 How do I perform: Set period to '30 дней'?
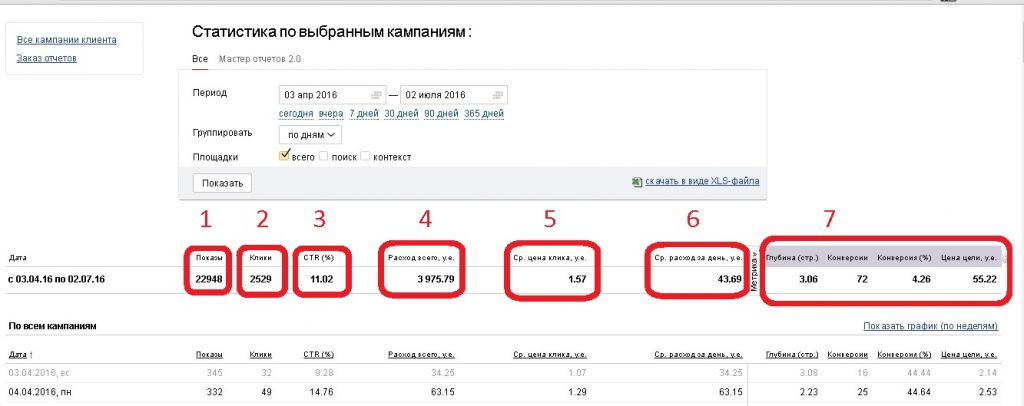400,114
